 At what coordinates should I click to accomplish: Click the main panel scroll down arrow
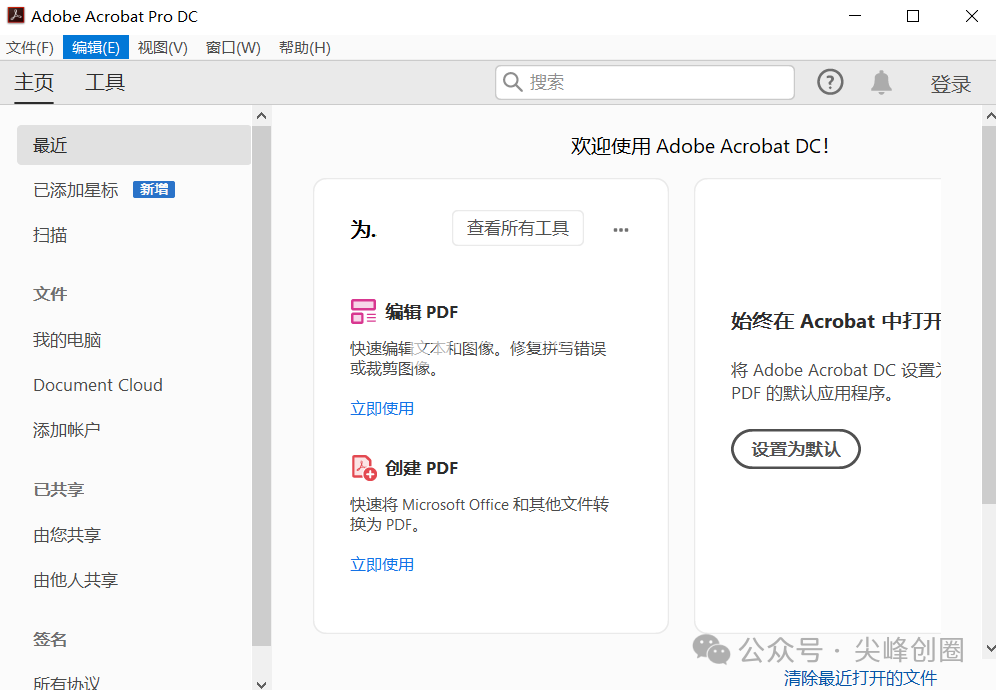[990, 648]
